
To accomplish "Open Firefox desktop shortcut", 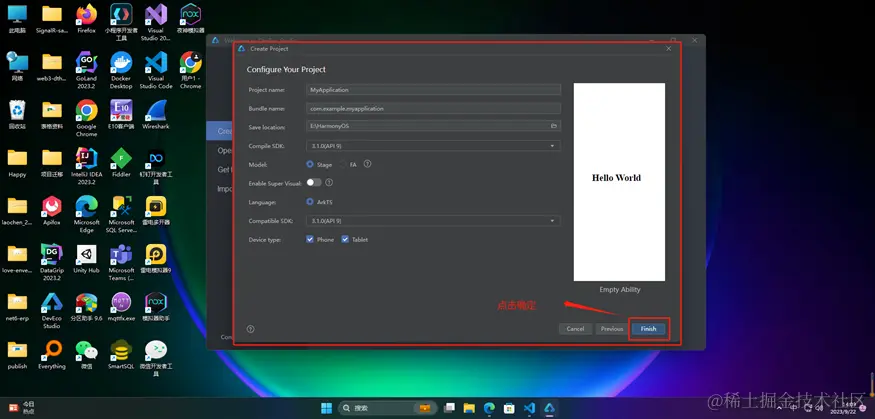I will pyautogui.click(x=86, y=19).
